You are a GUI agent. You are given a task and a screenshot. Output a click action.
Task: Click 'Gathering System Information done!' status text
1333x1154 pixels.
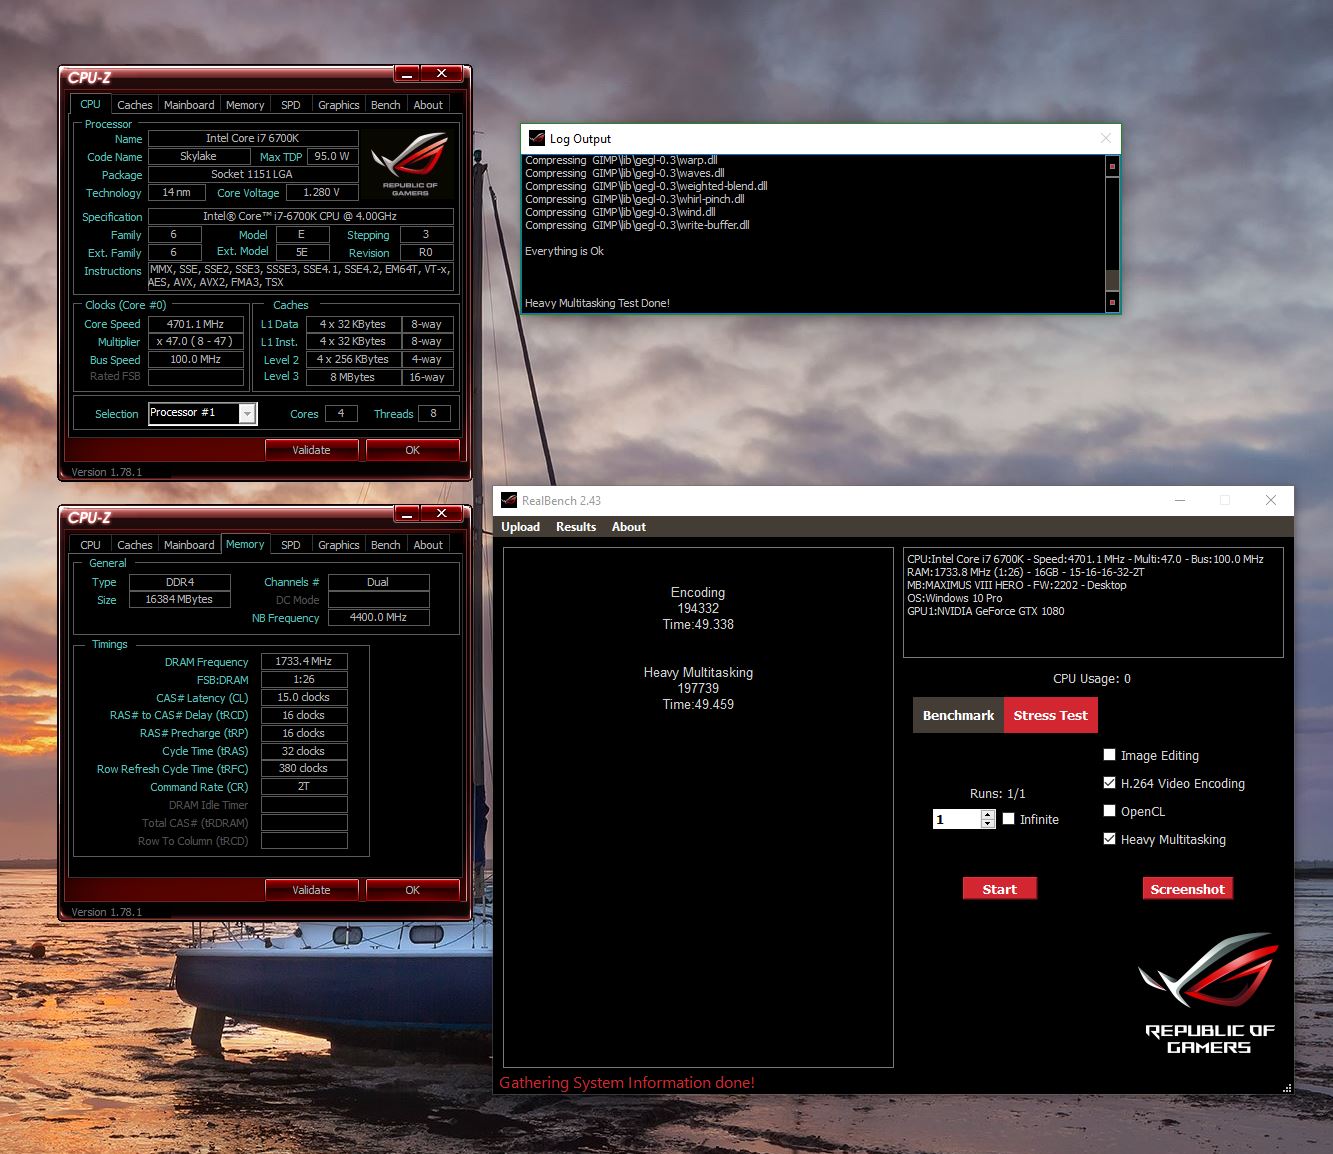click(627, 1082)
